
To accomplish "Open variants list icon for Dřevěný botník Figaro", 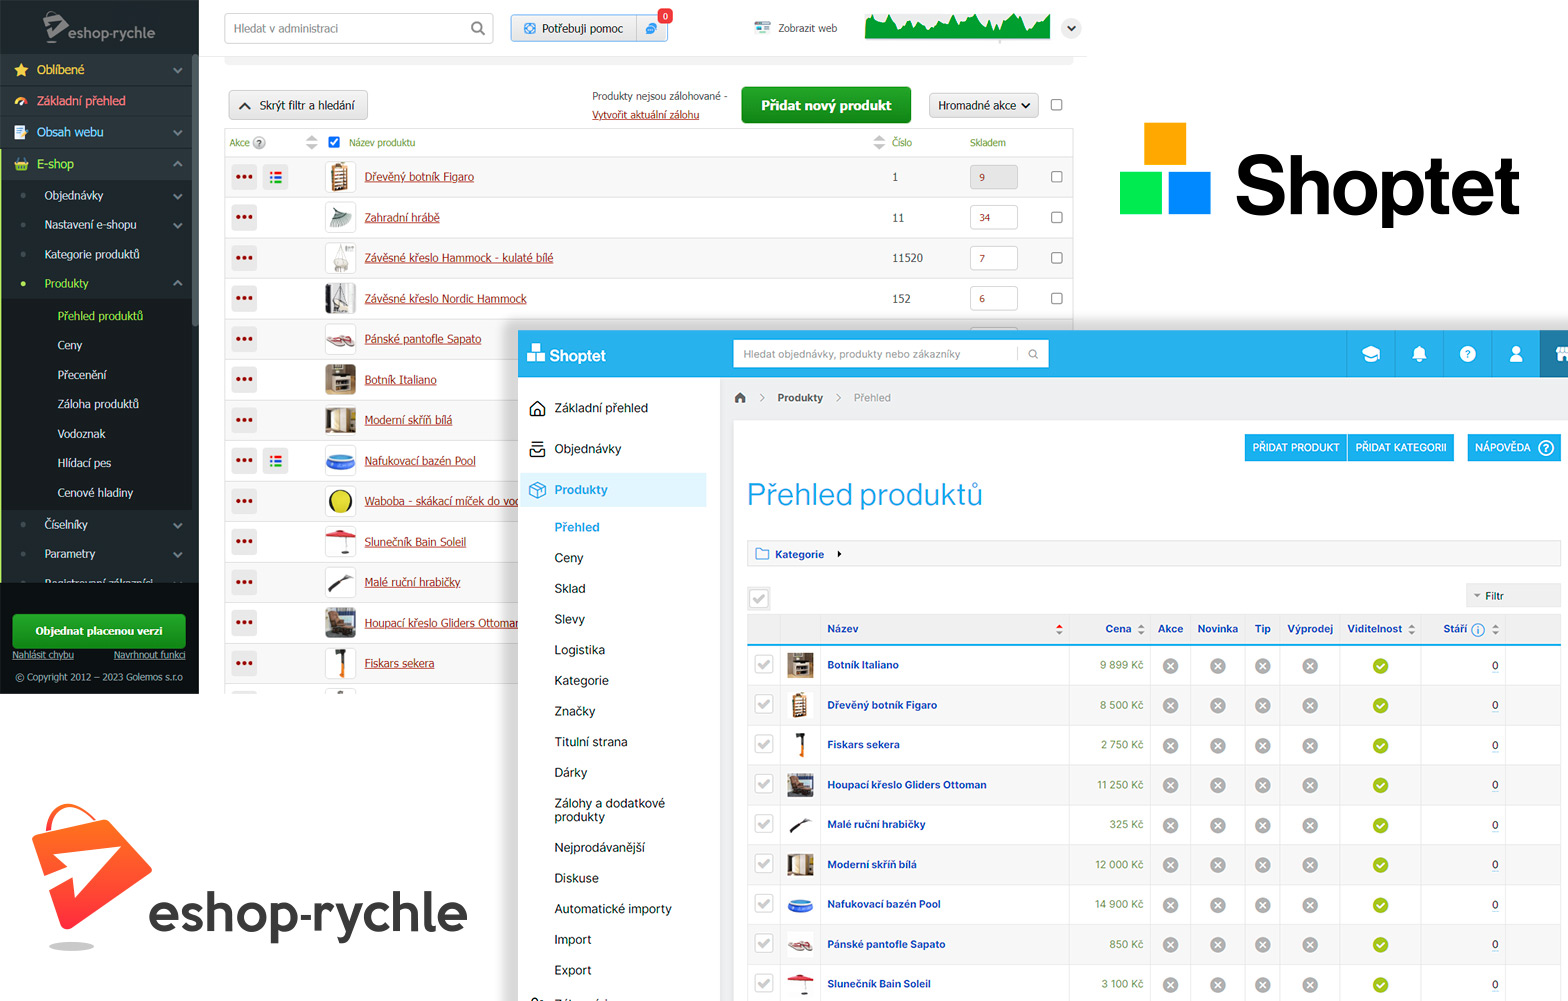I will tap(276, 177).
